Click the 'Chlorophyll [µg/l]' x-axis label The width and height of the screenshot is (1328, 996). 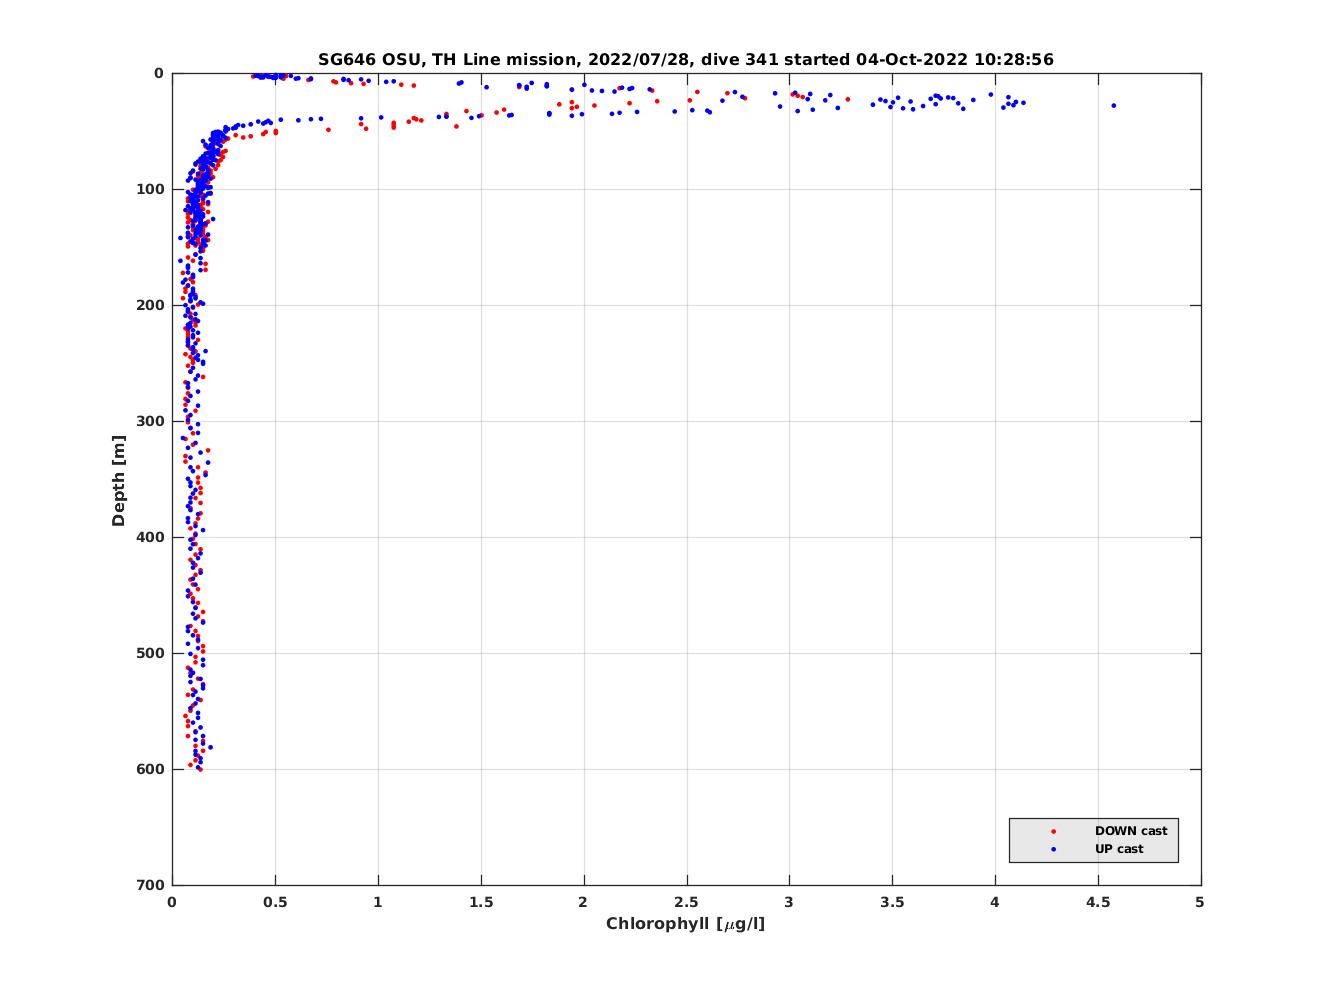click(x=686, y=924)
